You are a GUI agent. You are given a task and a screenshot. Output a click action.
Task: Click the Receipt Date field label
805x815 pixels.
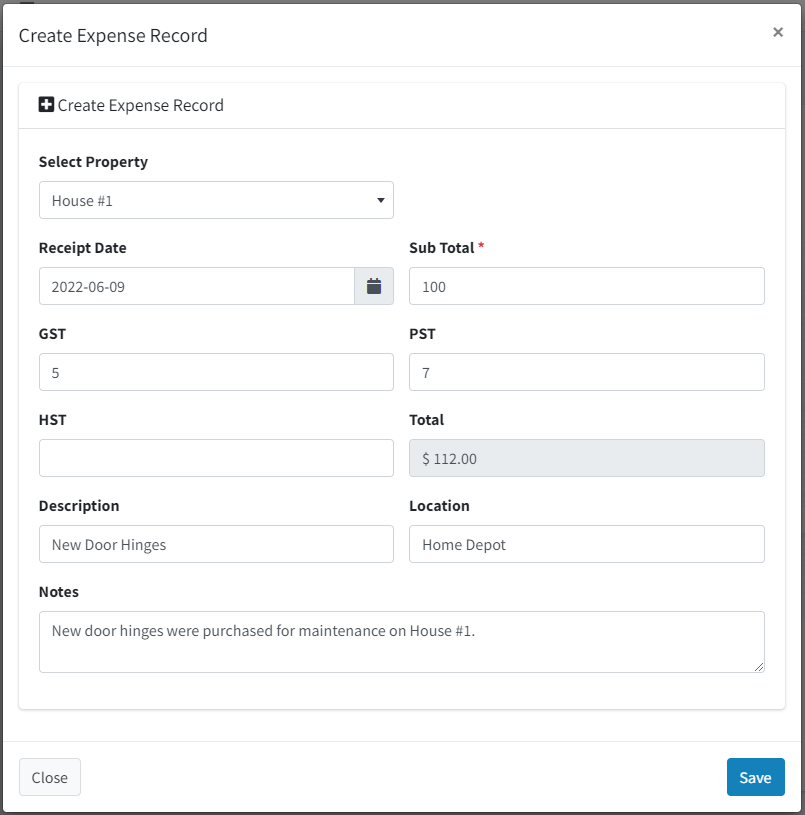pyautogui.click(x=83, y=248)
